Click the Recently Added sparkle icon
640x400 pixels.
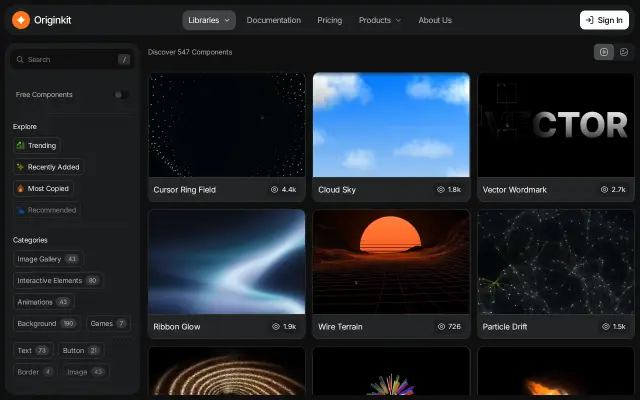coord(20,167)
